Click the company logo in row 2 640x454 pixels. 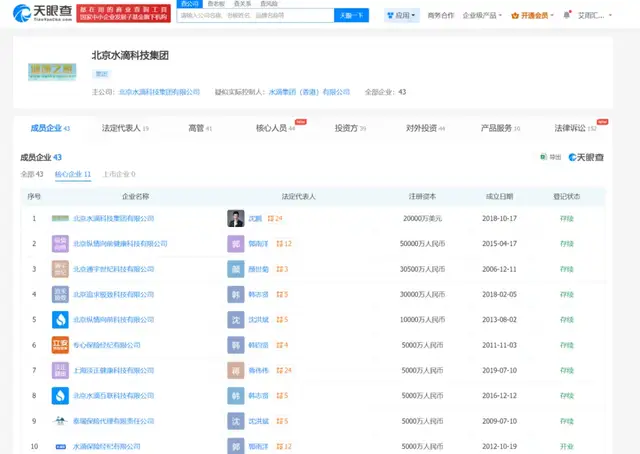60,243
